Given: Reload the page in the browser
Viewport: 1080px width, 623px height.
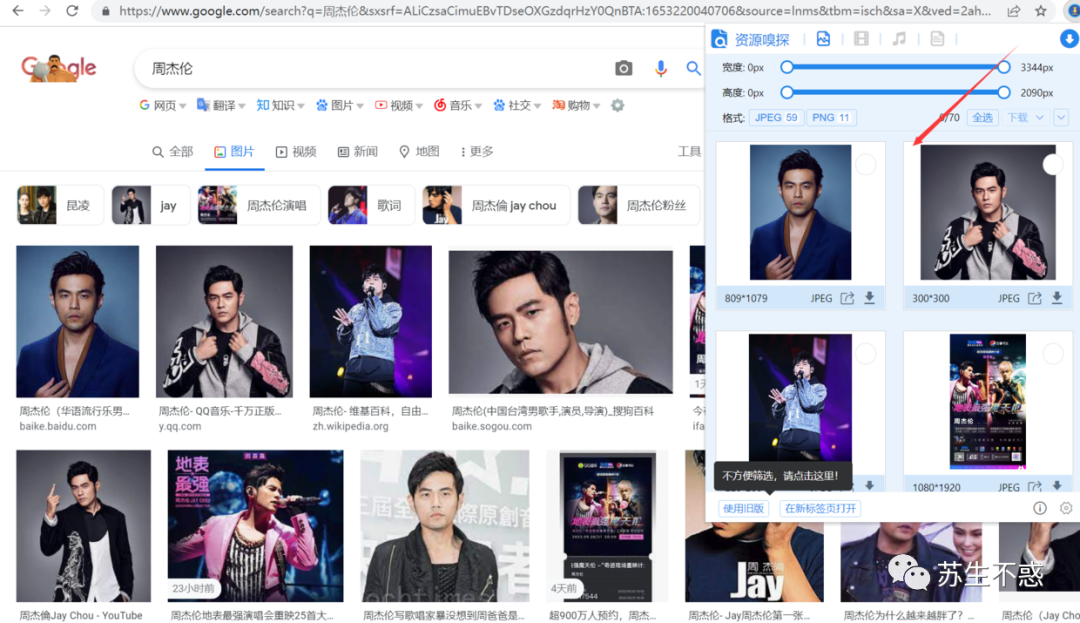Looking at the screenshot, I should [x=72, y=11].
